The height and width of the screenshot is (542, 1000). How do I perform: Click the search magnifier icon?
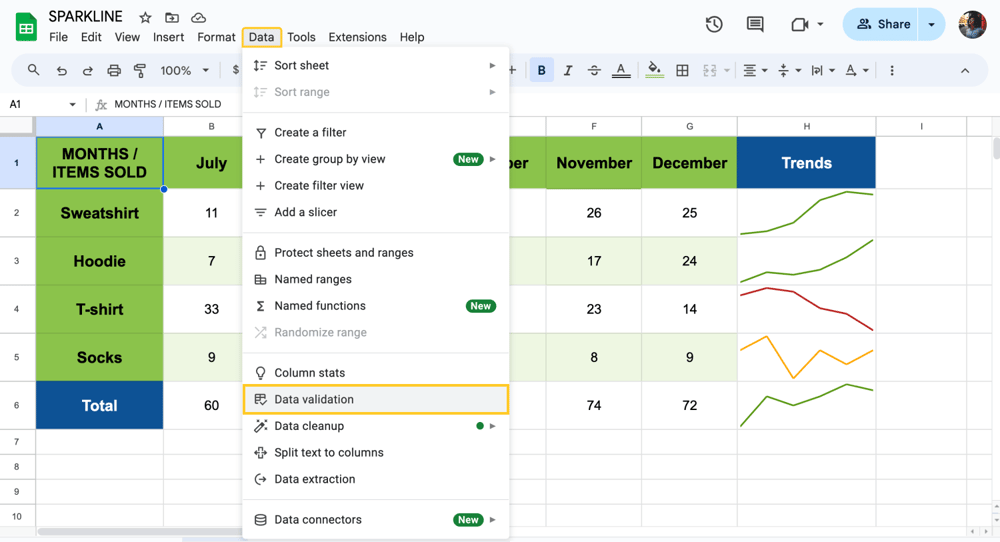click(x=34, y=71)
